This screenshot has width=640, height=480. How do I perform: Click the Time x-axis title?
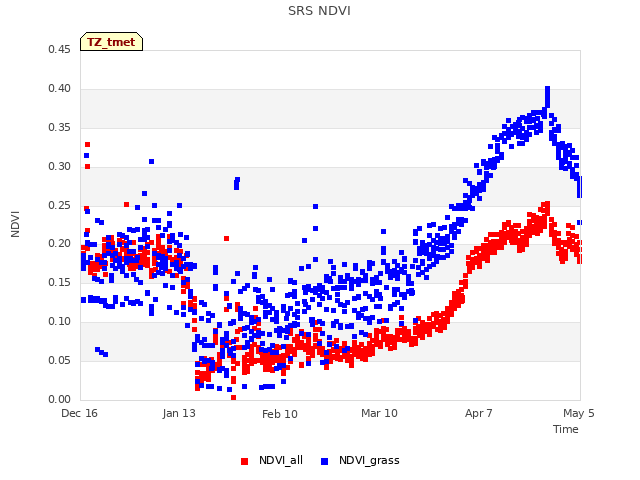[x=565, y=429]
